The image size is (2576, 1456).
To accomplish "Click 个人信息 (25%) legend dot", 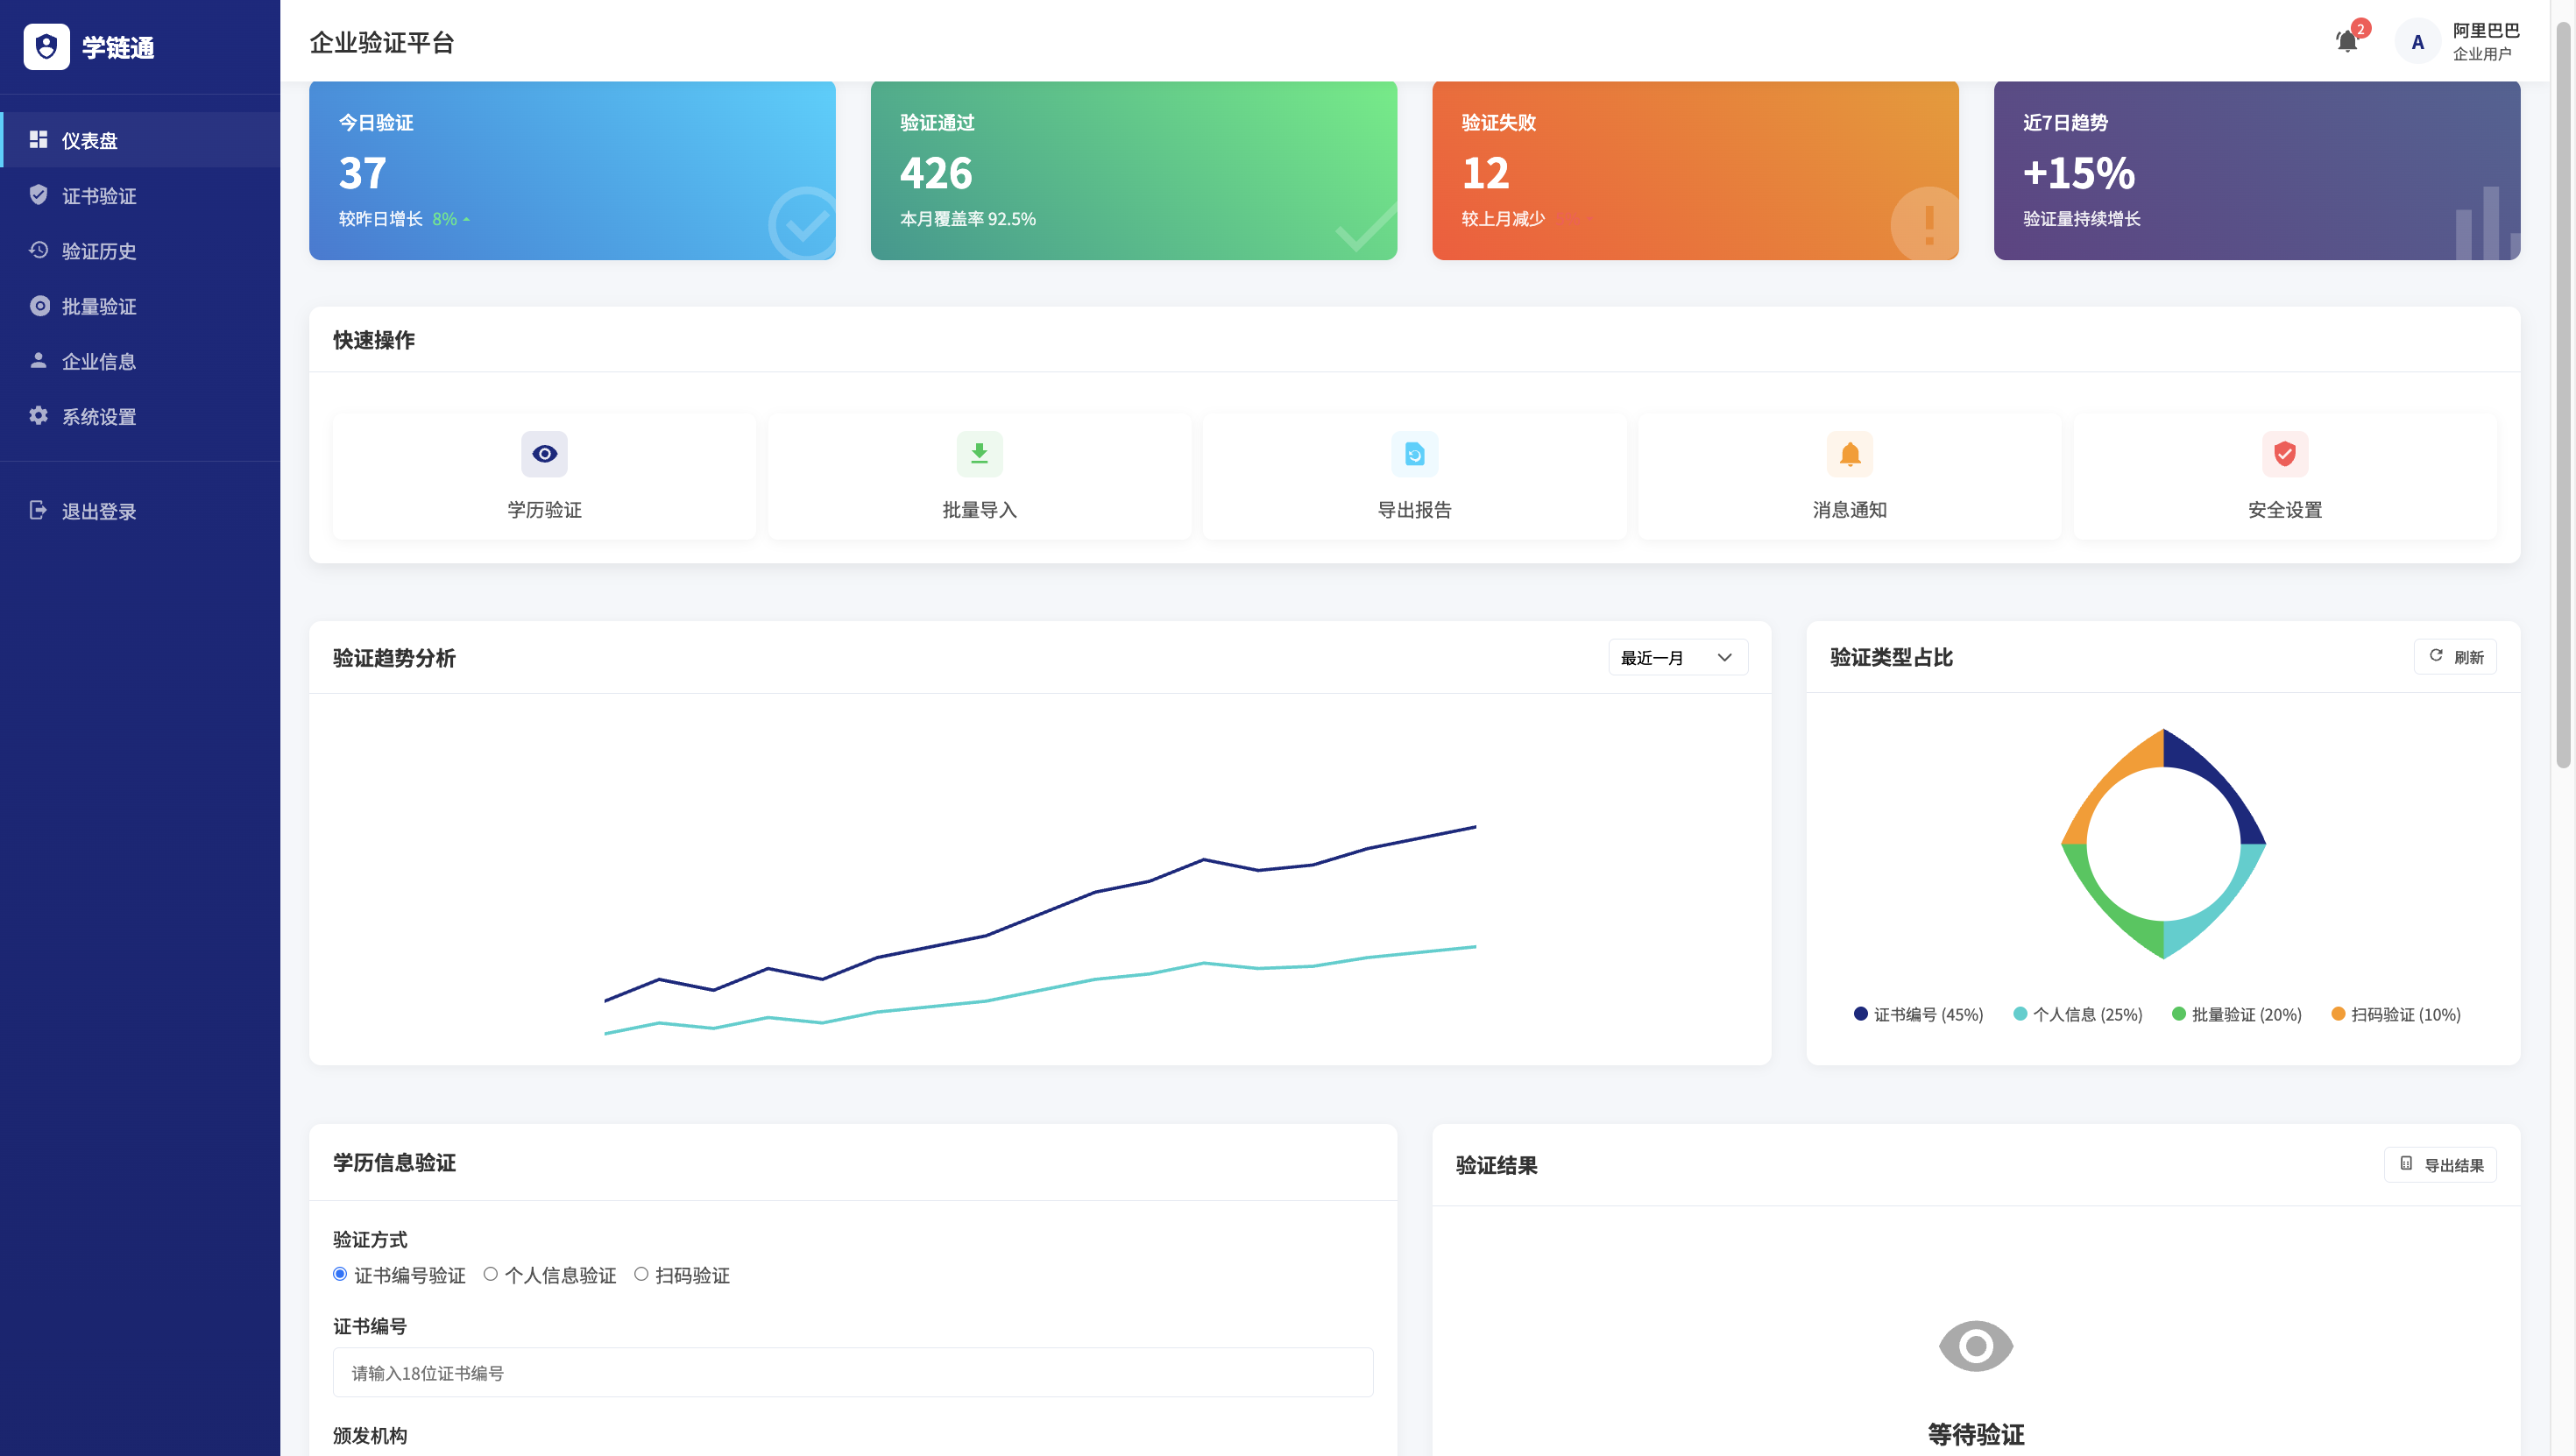I will [x=2020, y=1014].
